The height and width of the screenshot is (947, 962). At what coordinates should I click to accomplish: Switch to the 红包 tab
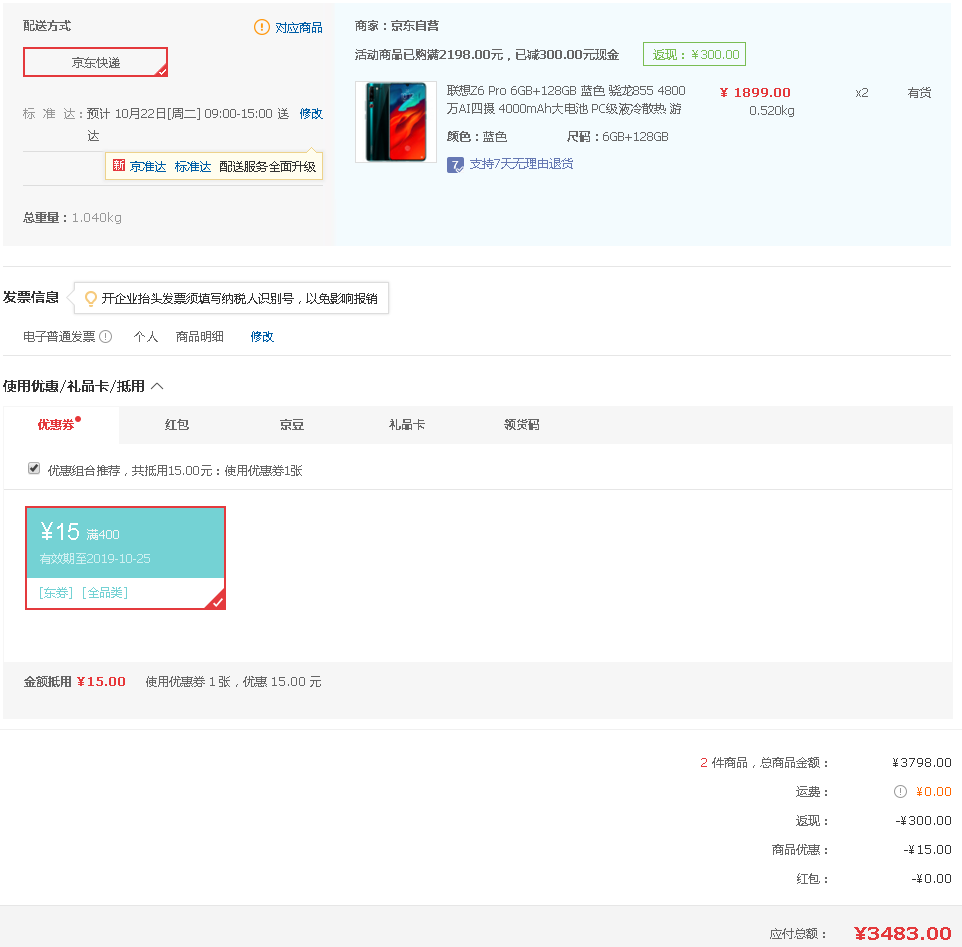177,424
